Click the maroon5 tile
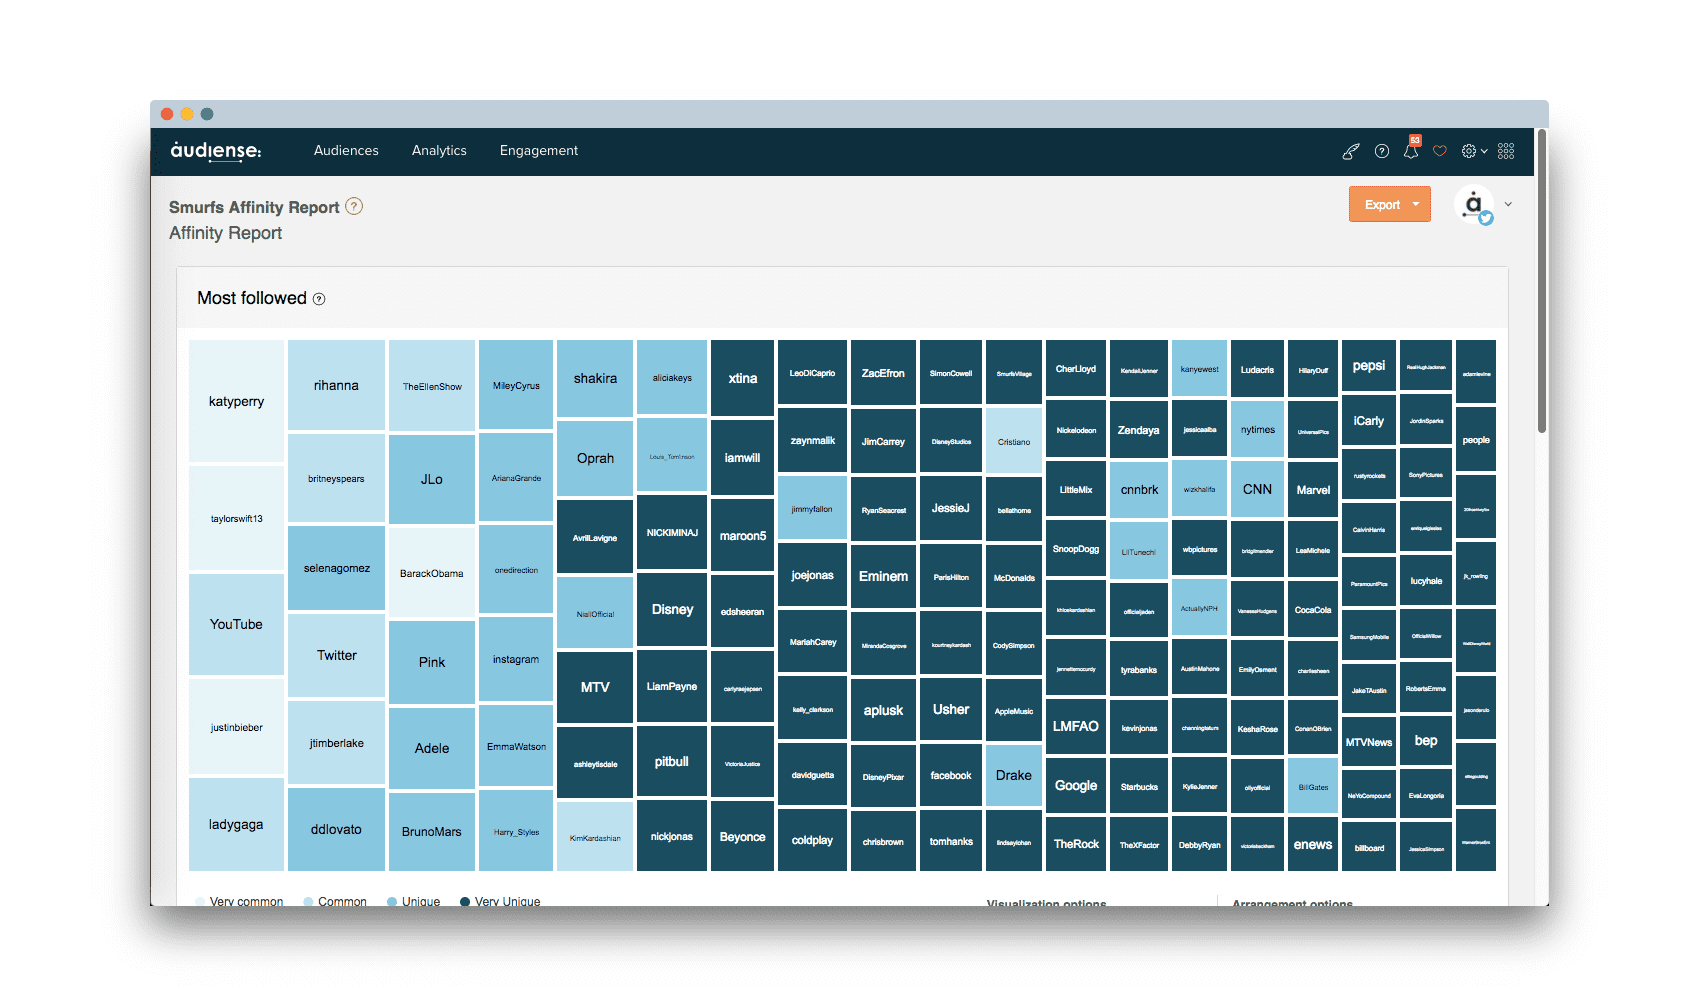1699x1006 pixels. [742, 535]
